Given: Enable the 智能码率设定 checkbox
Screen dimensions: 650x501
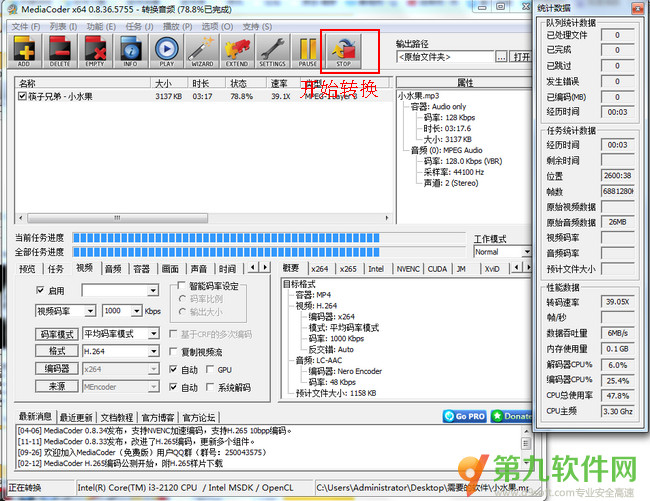Looking at the screenshot, I should [181, 285].
